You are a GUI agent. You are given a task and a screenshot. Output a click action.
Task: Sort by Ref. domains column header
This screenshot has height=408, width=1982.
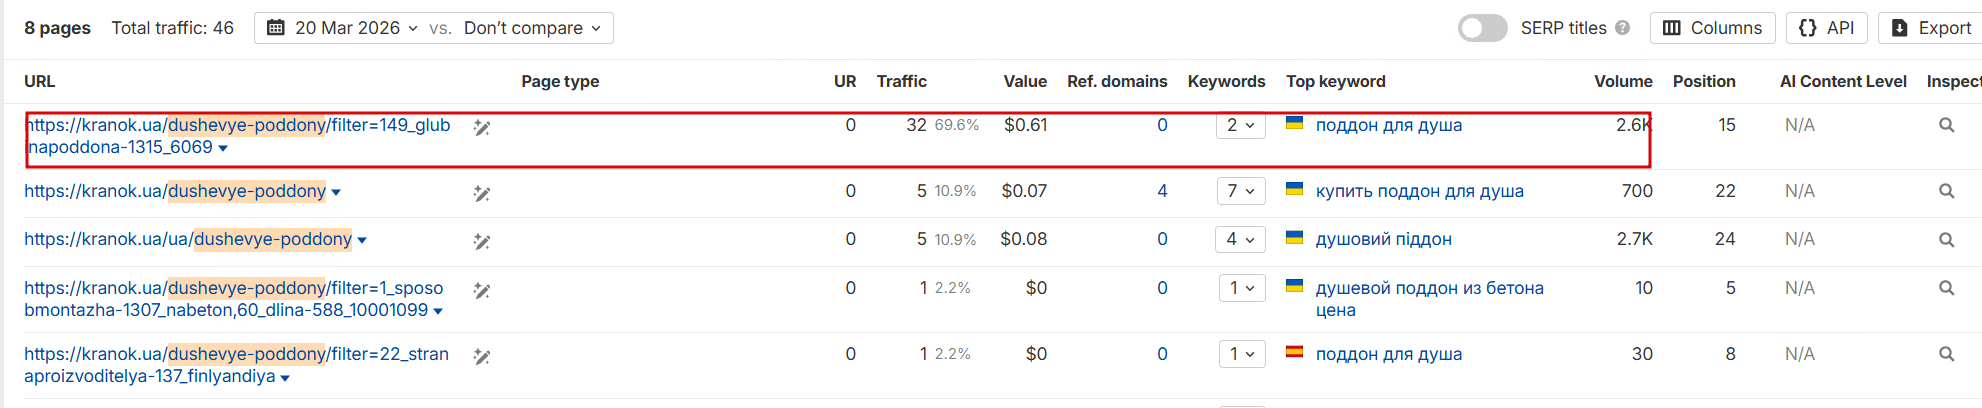(x=1116, y=82)
